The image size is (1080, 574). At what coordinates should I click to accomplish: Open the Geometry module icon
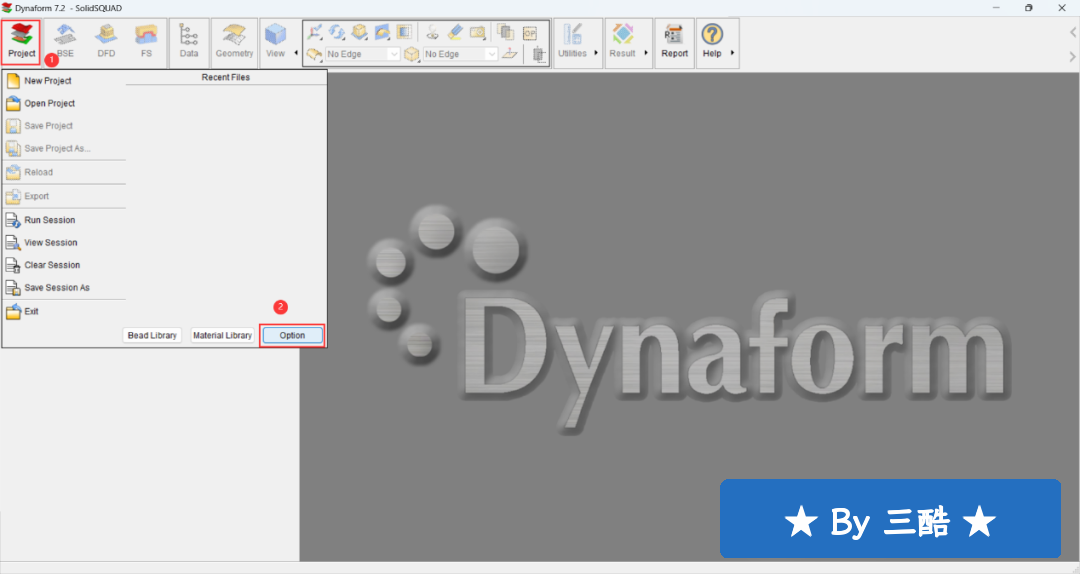(234, 42)
